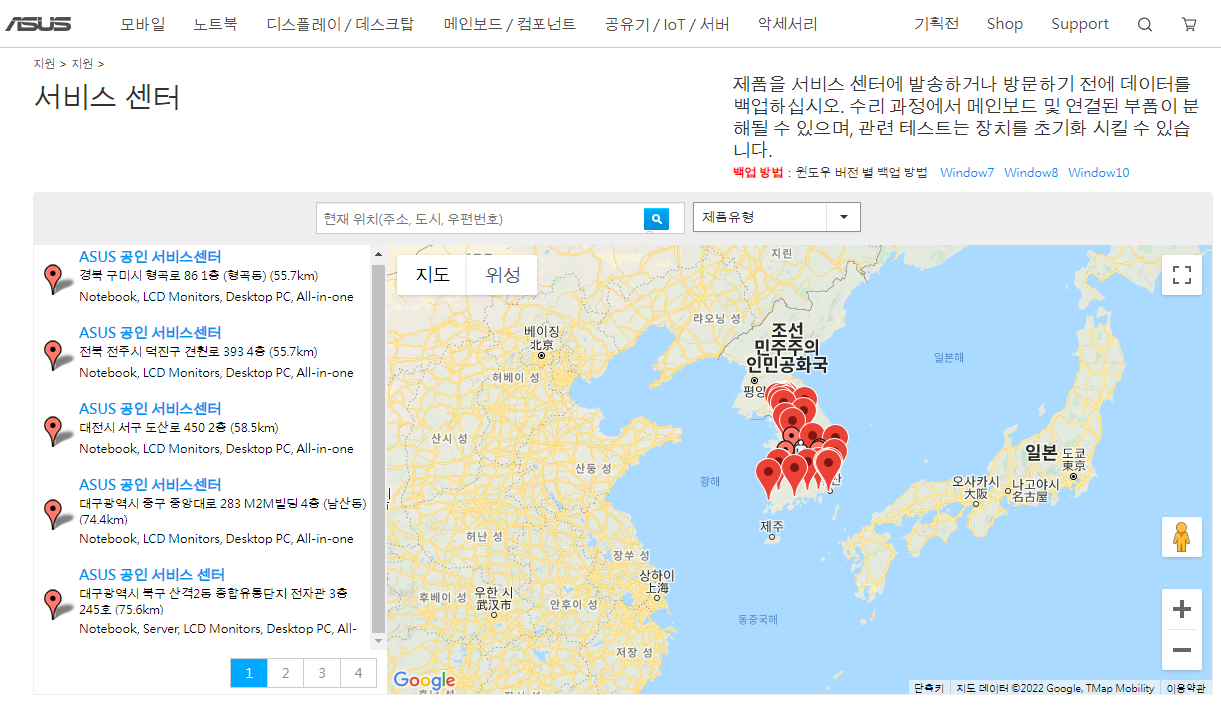The image size is (1221, 707).
Task: Open the 모바일 menu
Action: [x=143, y=24]
